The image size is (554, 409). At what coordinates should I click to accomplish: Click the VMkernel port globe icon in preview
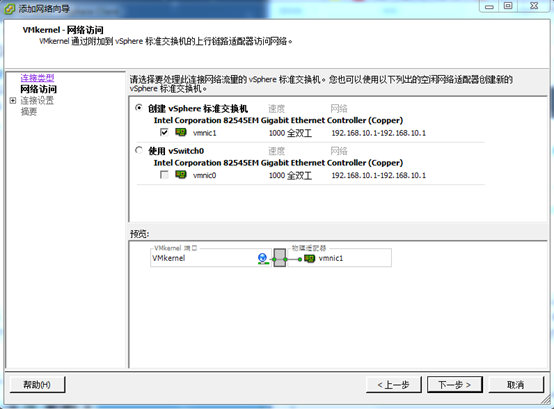click(263, 259)
